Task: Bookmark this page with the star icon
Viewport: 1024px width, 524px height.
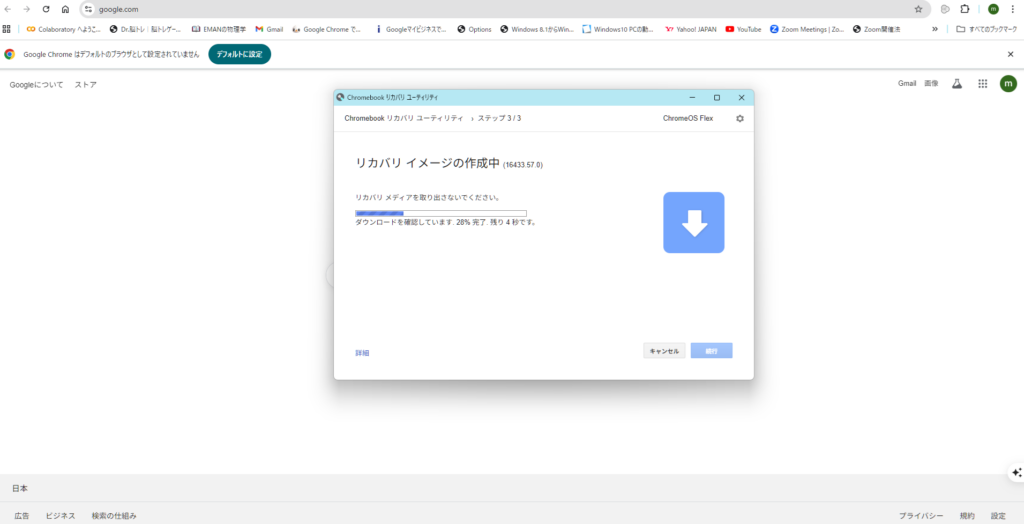Action: 918,9
